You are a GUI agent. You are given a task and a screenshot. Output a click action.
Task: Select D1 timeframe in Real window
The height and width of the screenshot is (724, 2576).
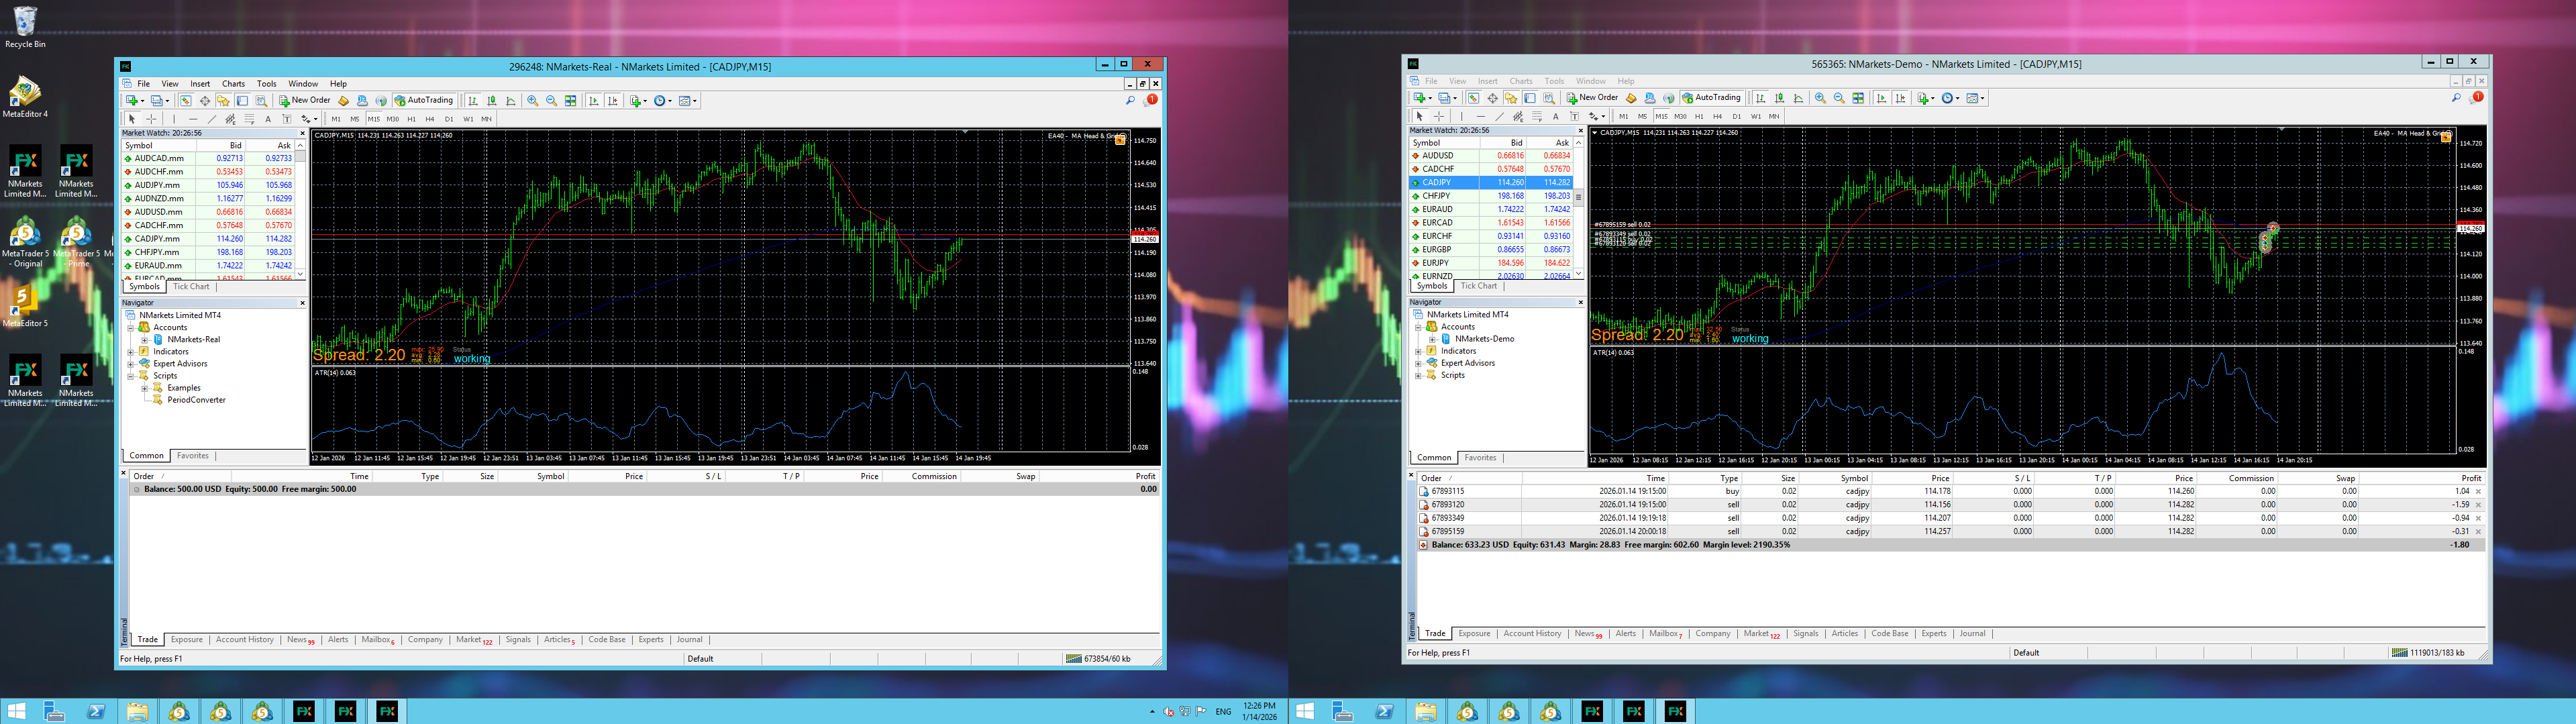pos(449,119)
